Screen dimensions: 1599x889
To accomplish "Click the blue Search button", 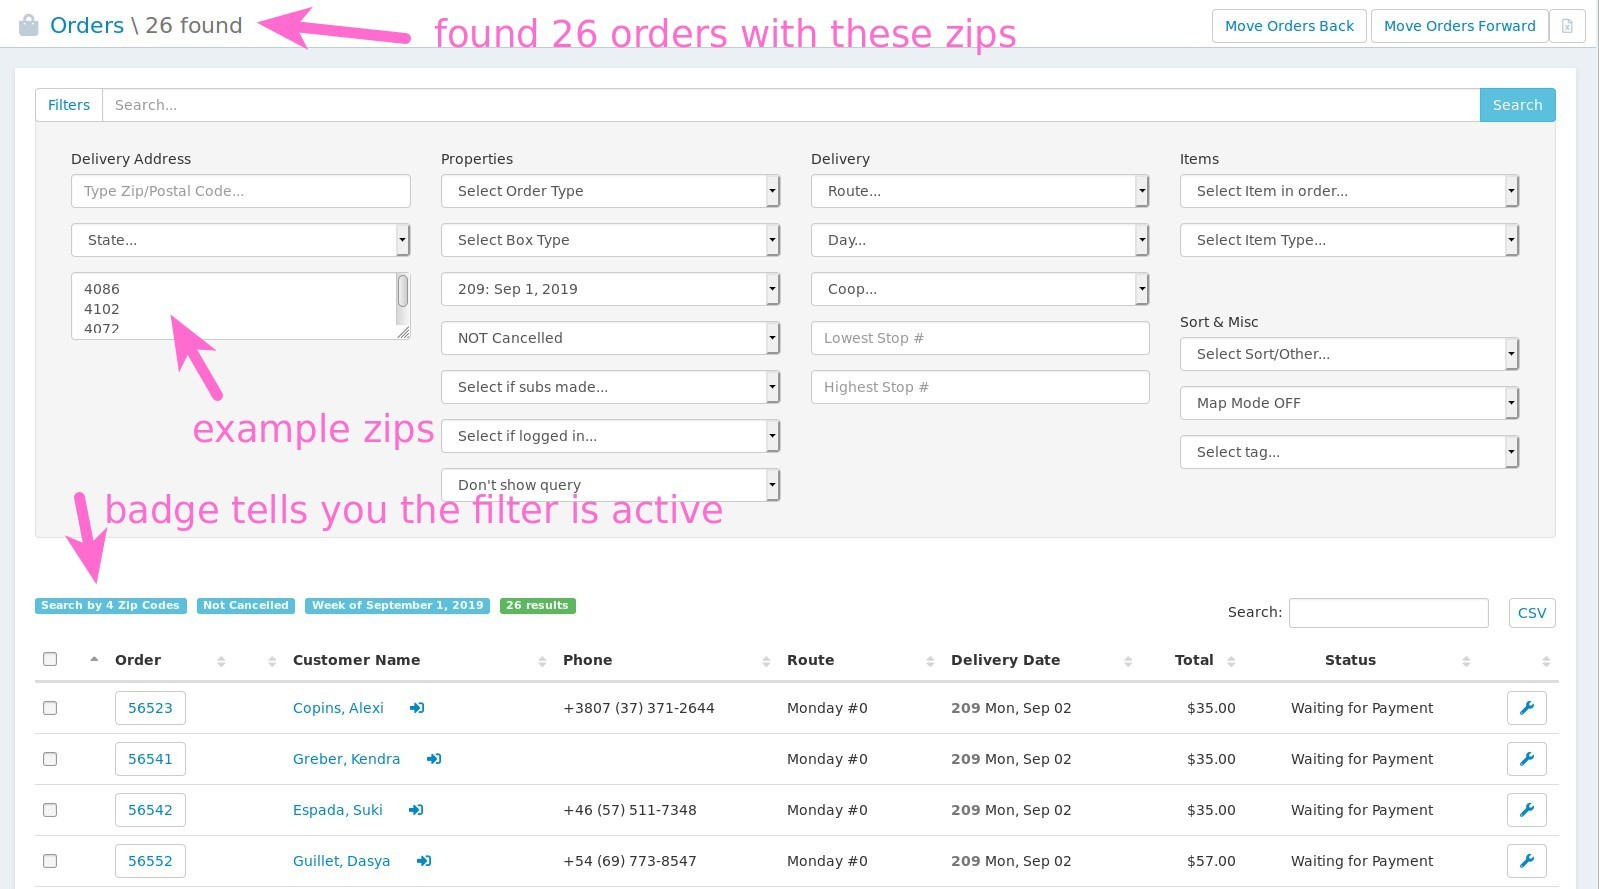I will [x=1517, y=105].
